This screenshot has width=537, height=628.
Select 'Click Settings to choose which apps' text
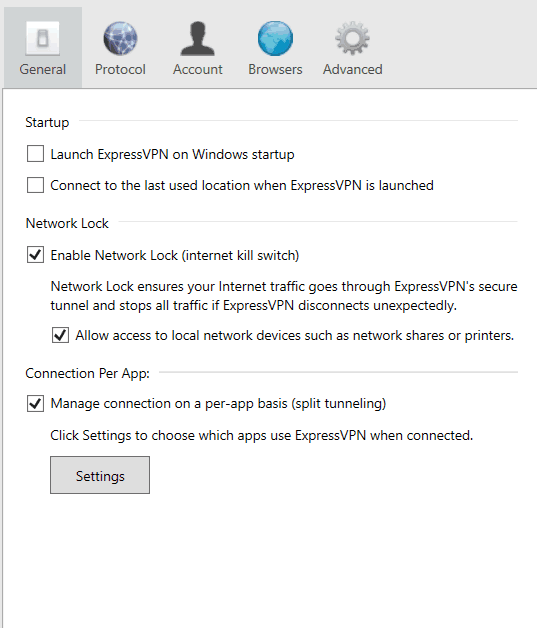261,435
